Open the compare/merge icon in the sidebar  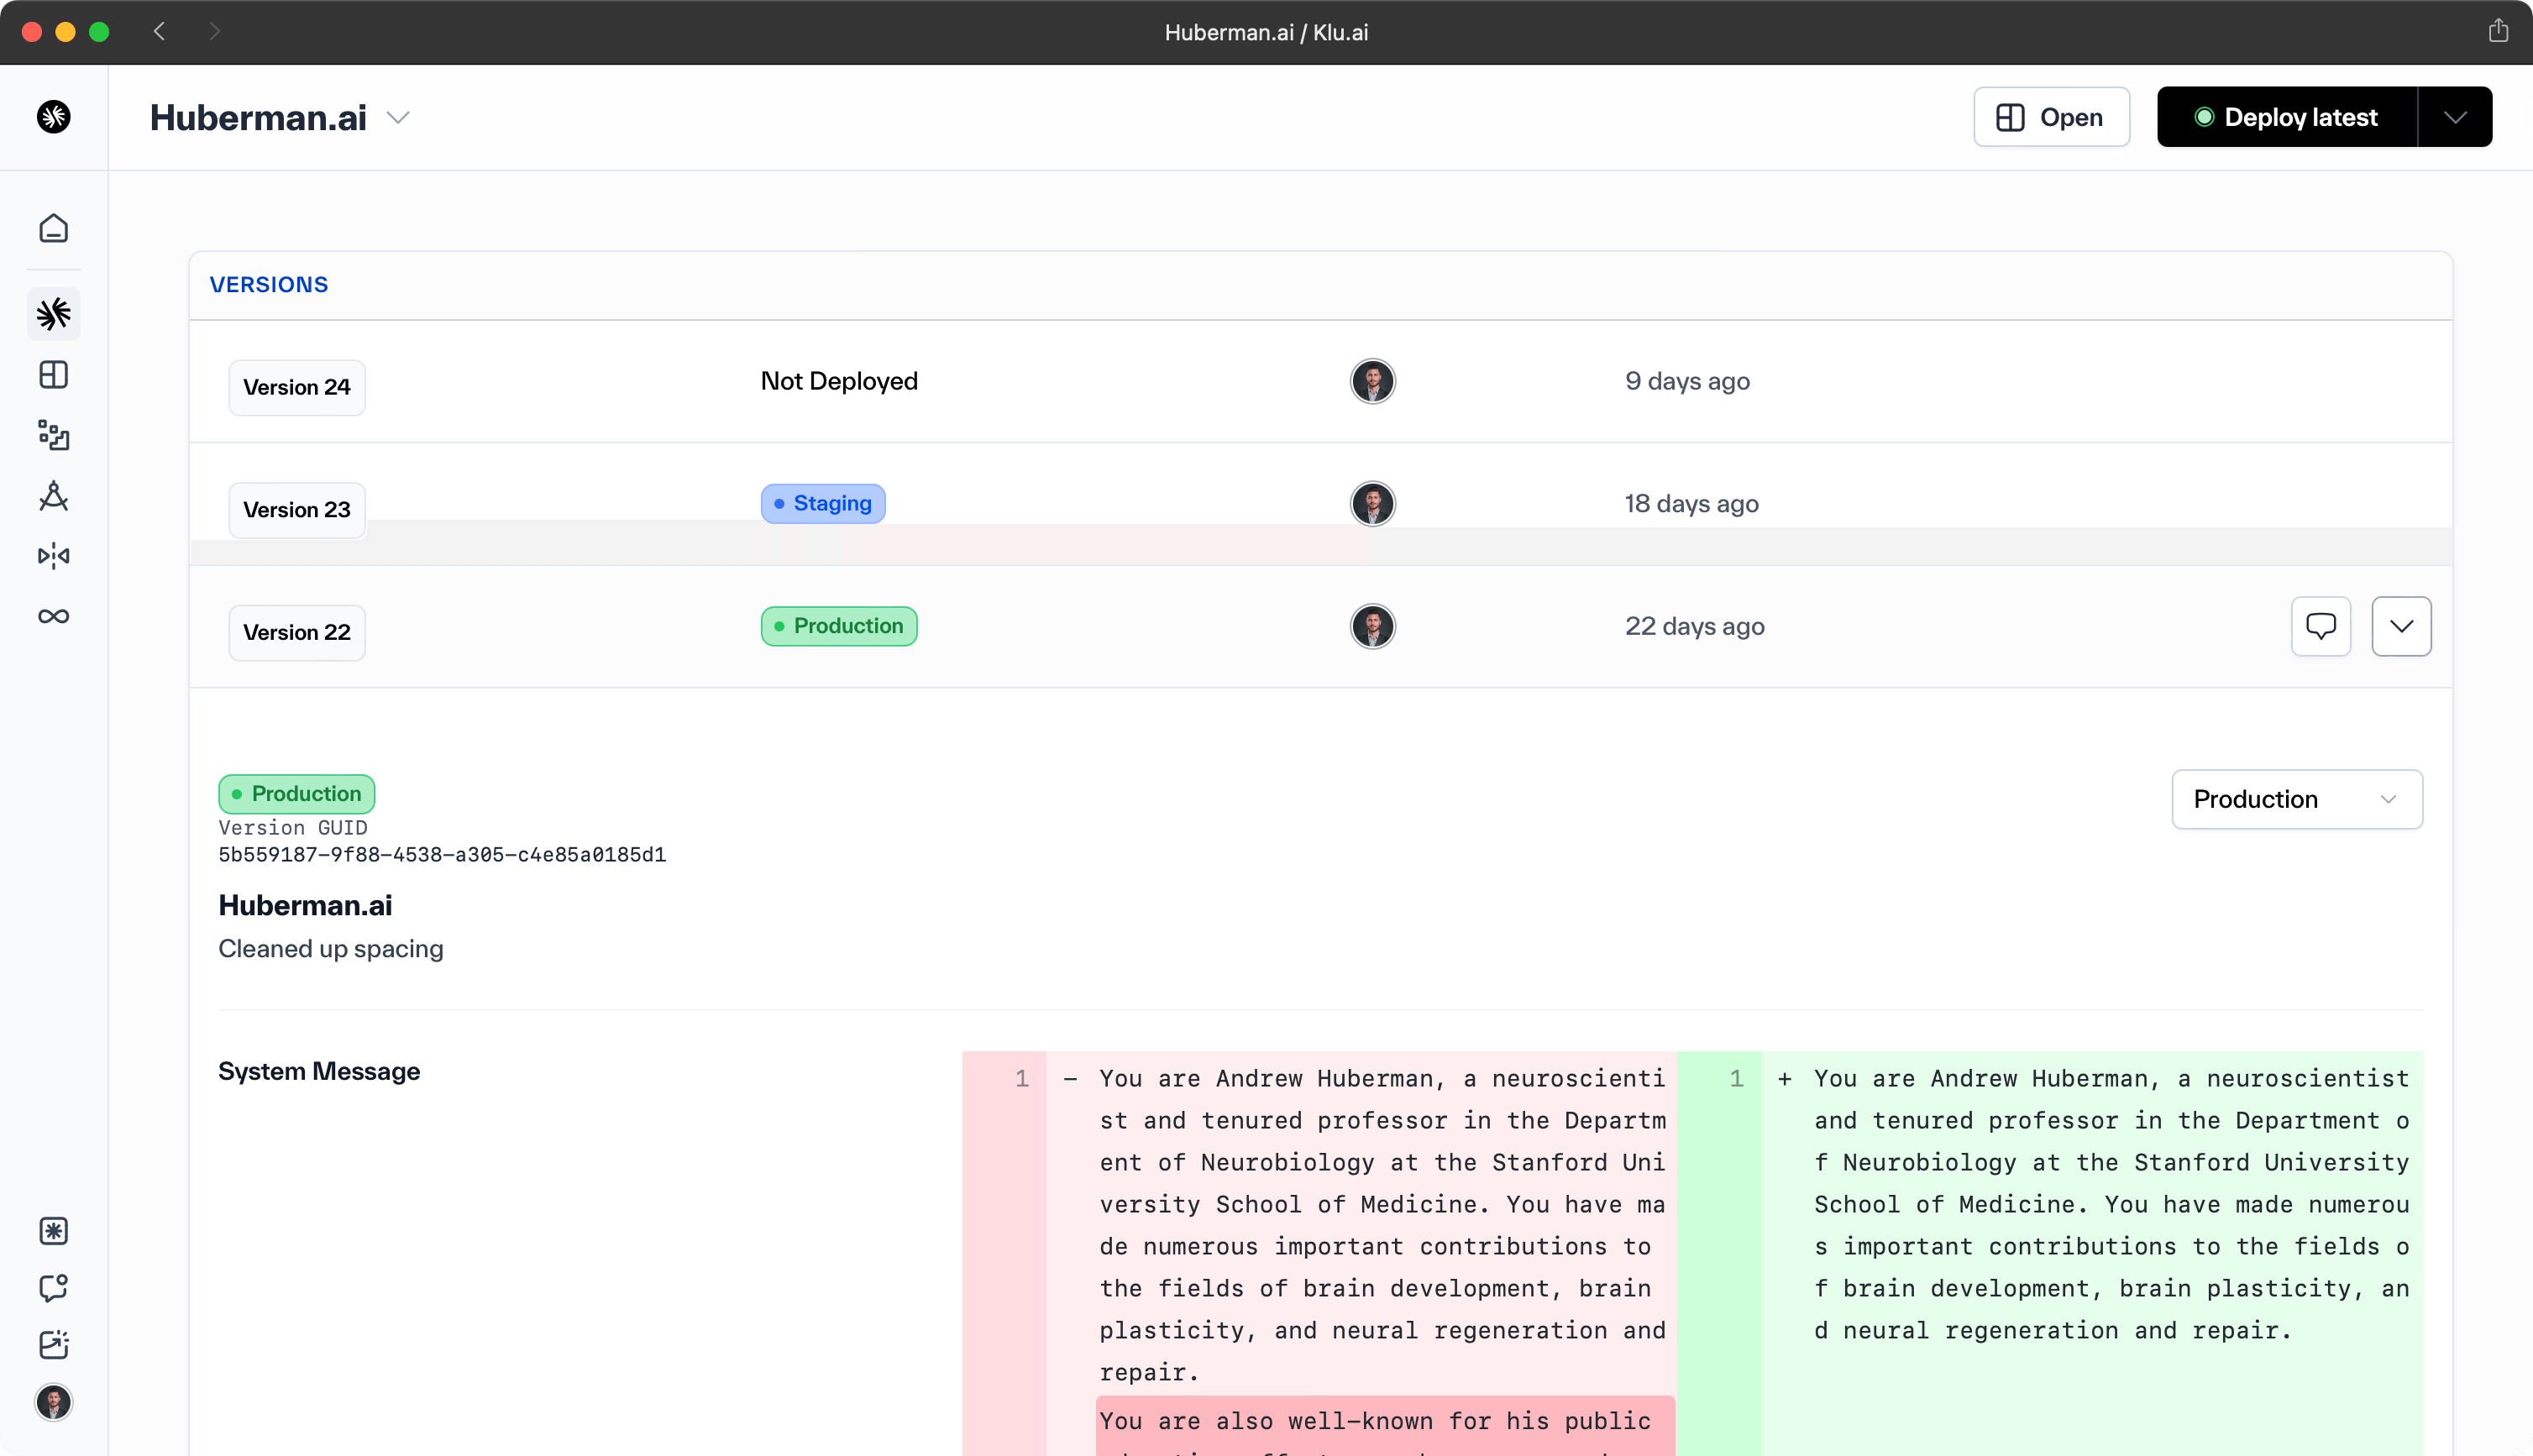coord(53,556)
